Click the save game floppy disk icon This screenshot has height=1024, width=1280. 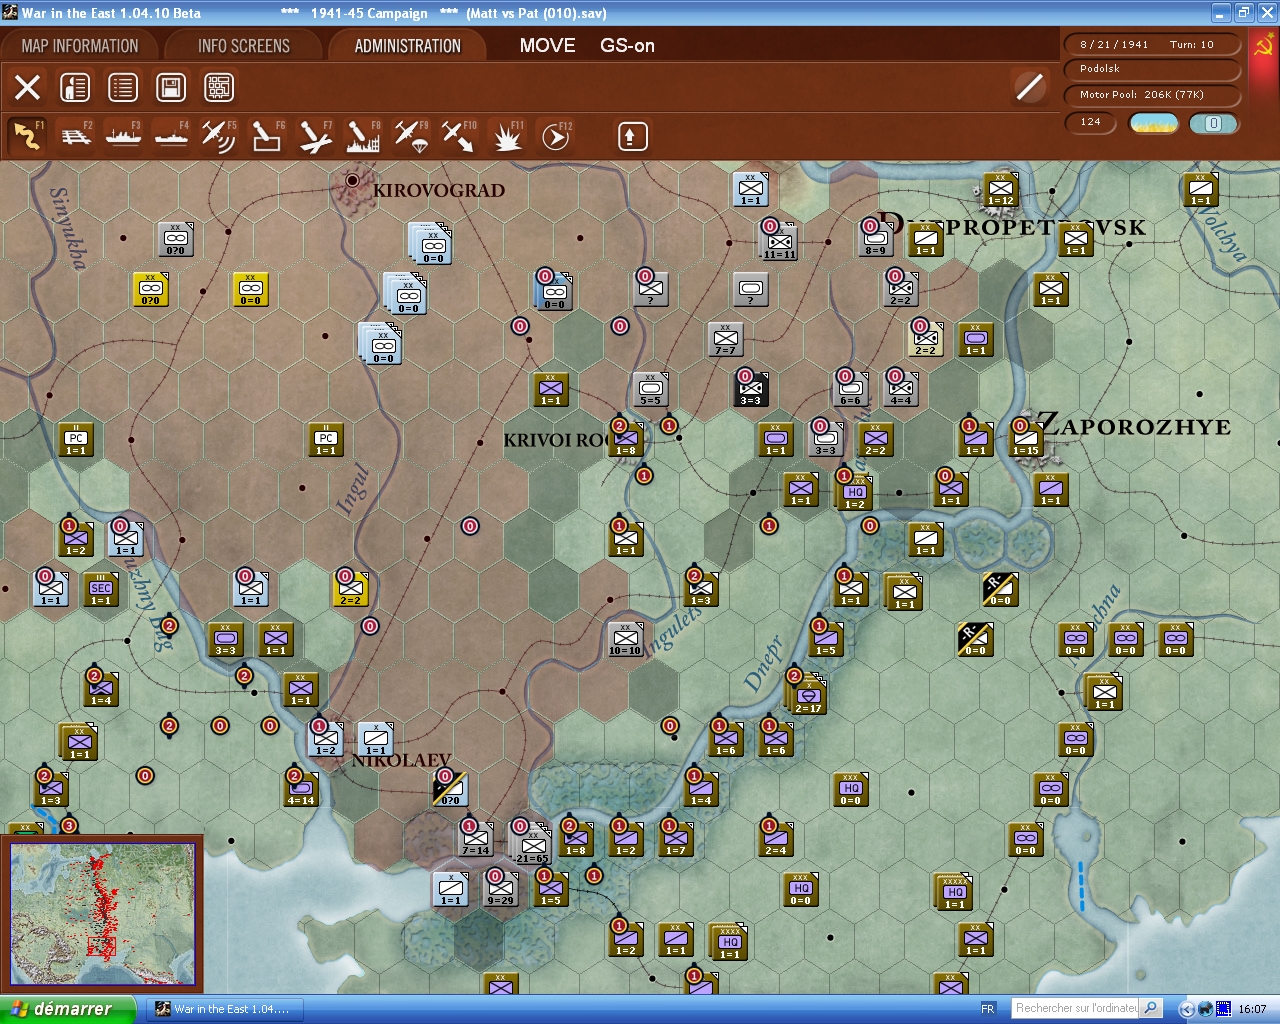[x=171, y=88]
